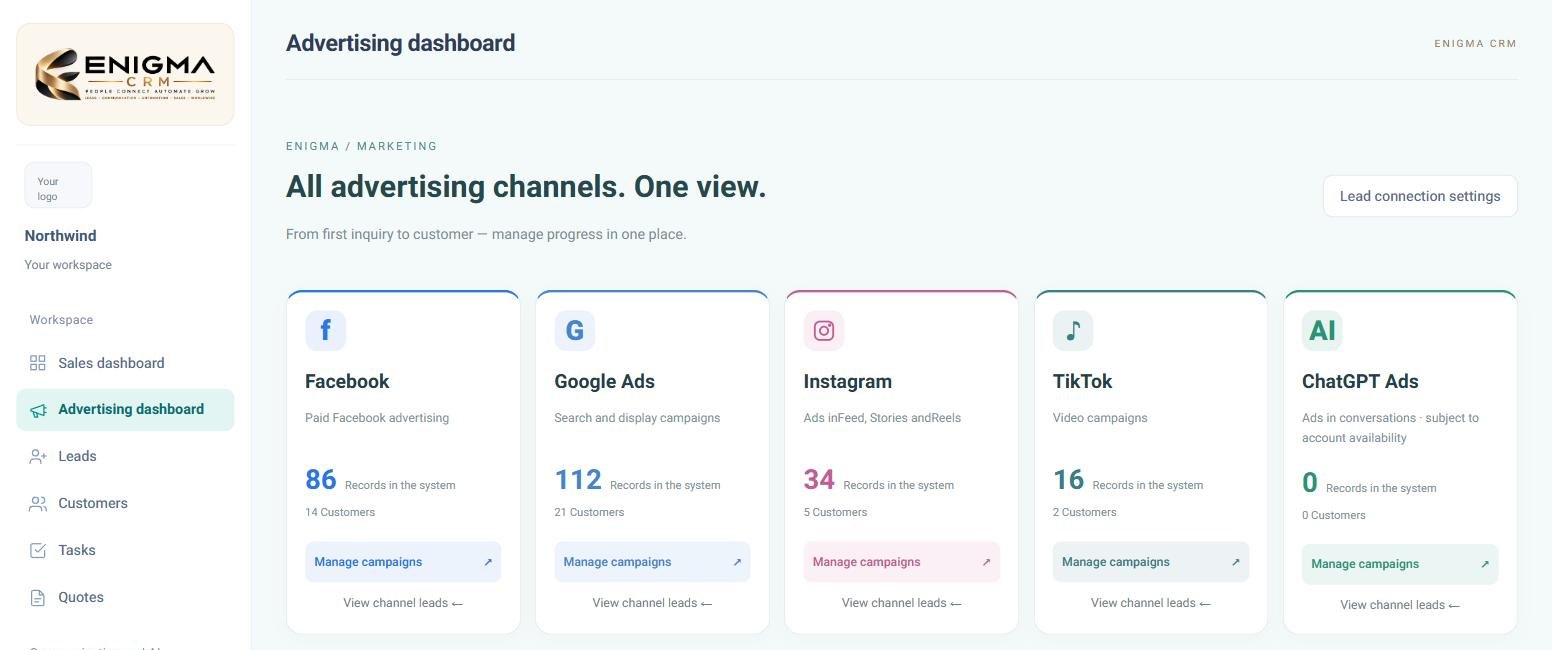The image size is (1552, 650).
Task: Open Lead connection settings
Action: tap(1420, 196)
